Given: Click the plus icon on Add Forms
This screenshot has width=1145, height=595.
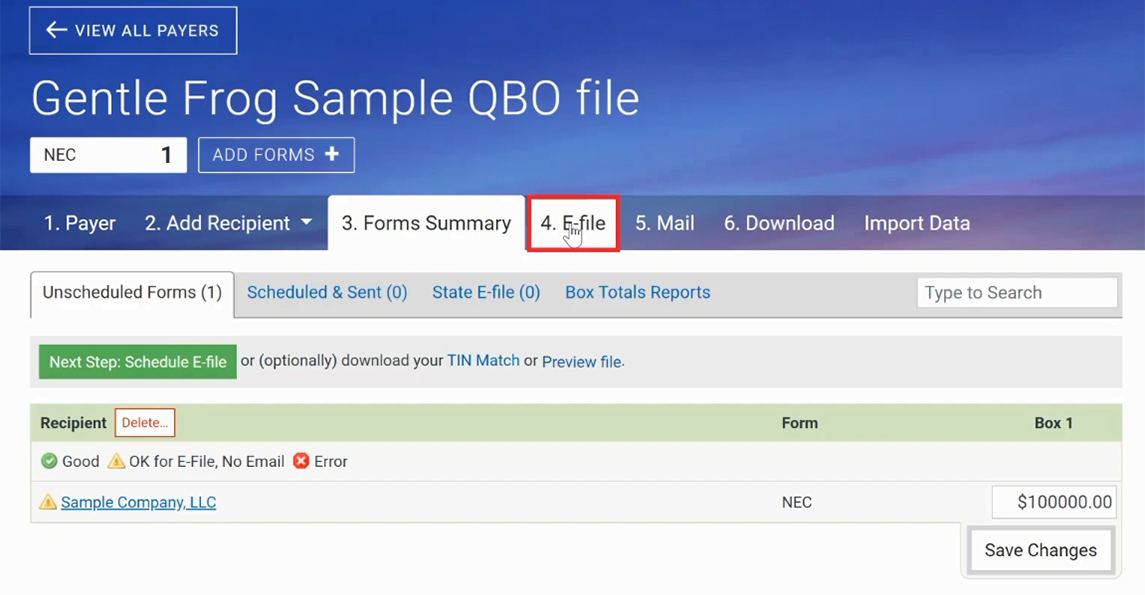Looking at the screenshot, I should pyautogui.click(x=332, y=154).
